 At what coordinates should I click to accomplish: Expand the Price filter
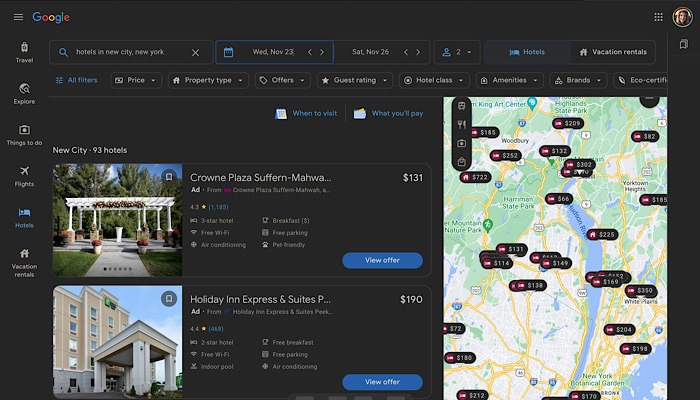tap(136, 80)
